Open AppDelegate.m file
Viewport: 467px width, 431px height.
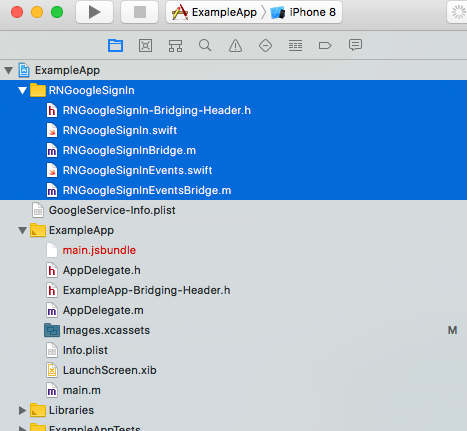(233, 310)
